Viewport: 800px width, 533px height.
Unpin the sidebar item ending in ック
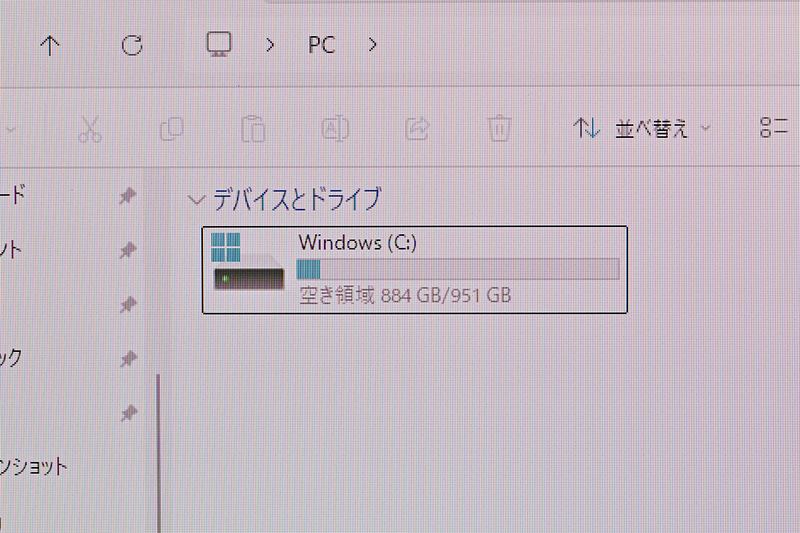click(x=129, y=359)
